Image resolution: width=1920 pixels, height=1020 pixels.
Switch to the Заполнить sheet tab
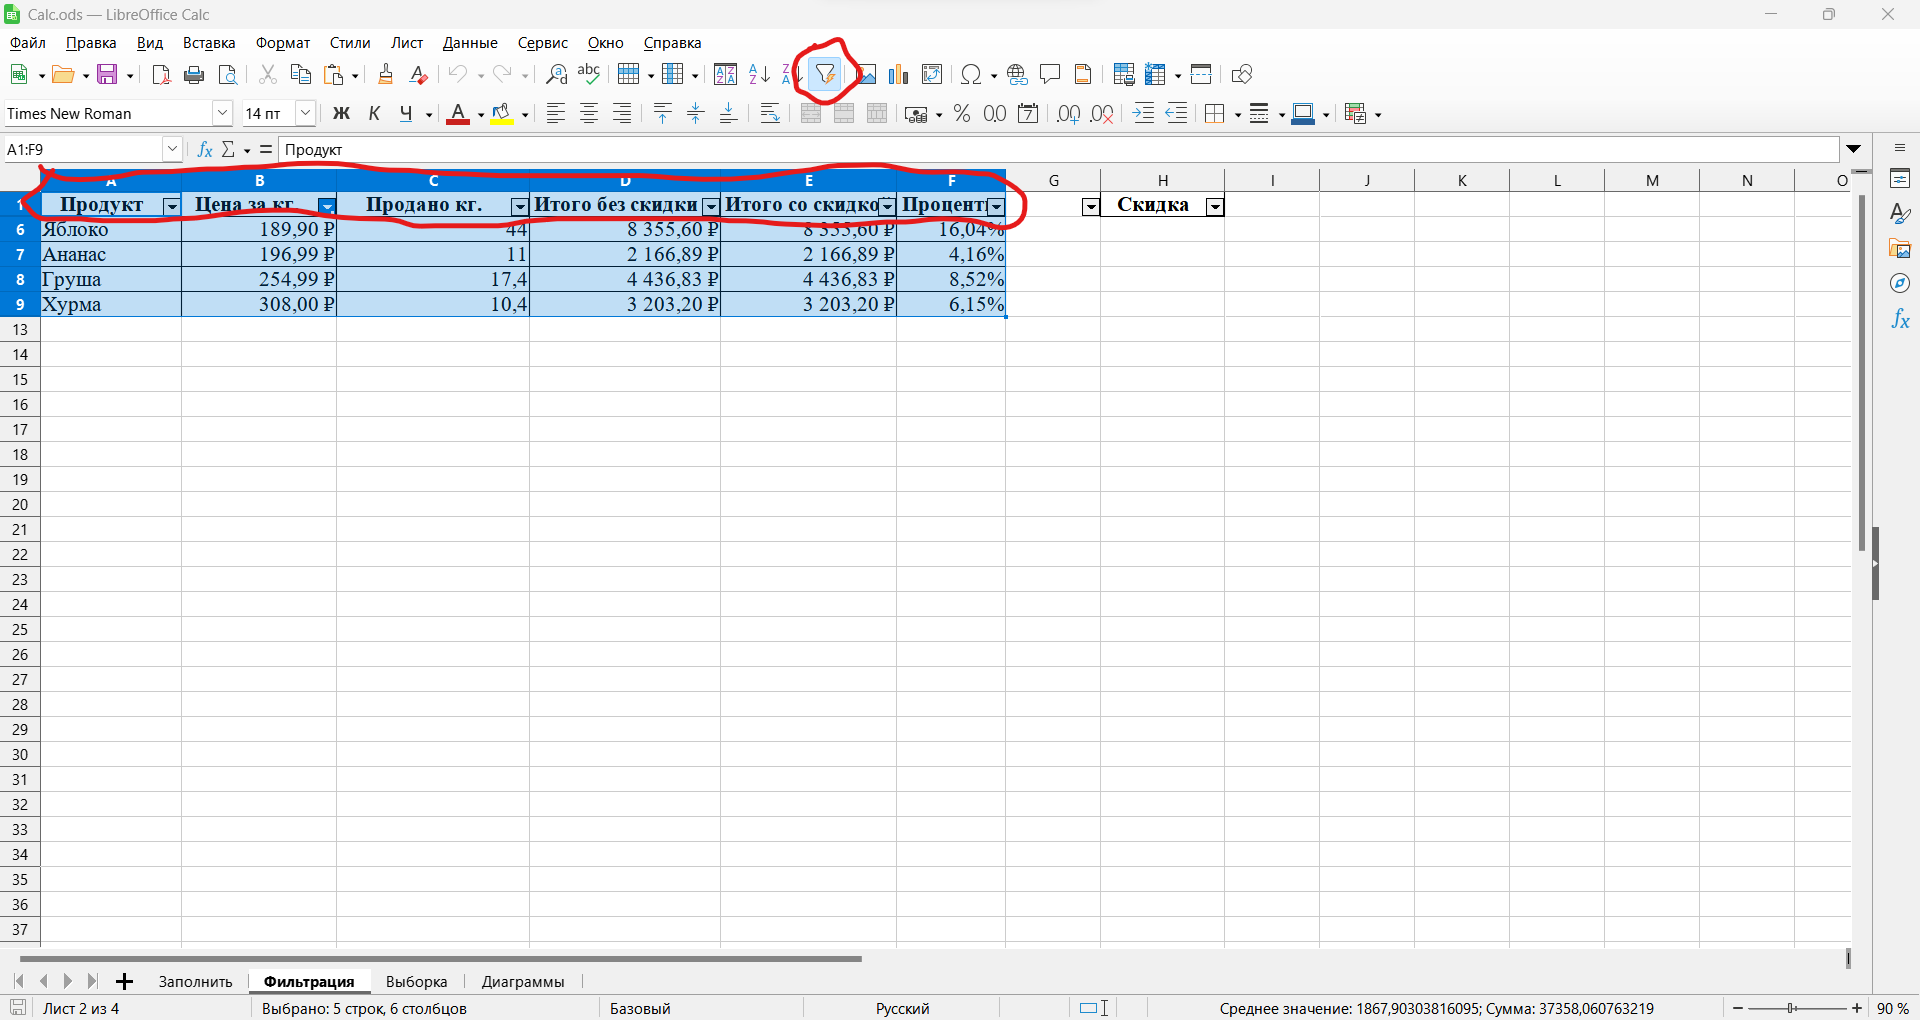pyautogui.click(x=195, y=981)
